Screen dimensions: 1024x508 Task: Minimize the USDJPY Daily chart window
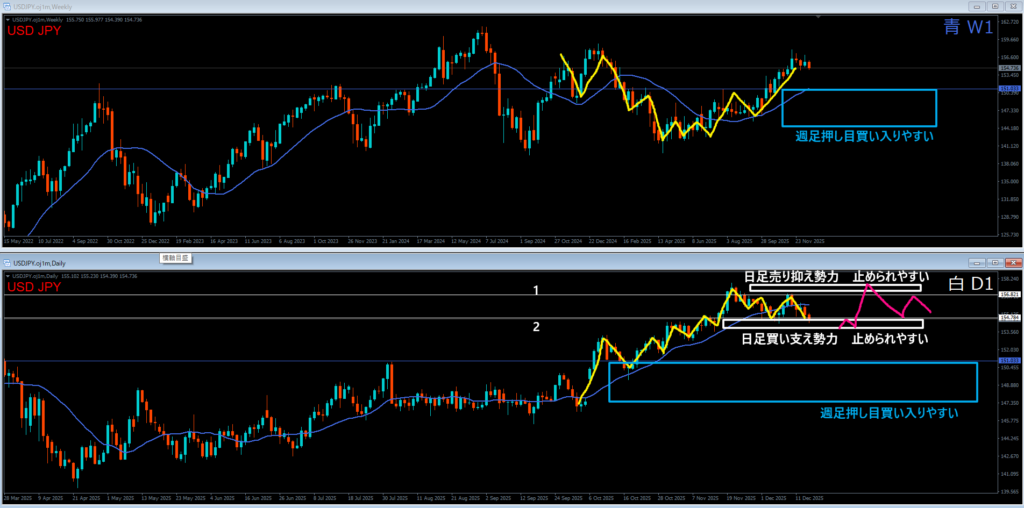(978, 262)
